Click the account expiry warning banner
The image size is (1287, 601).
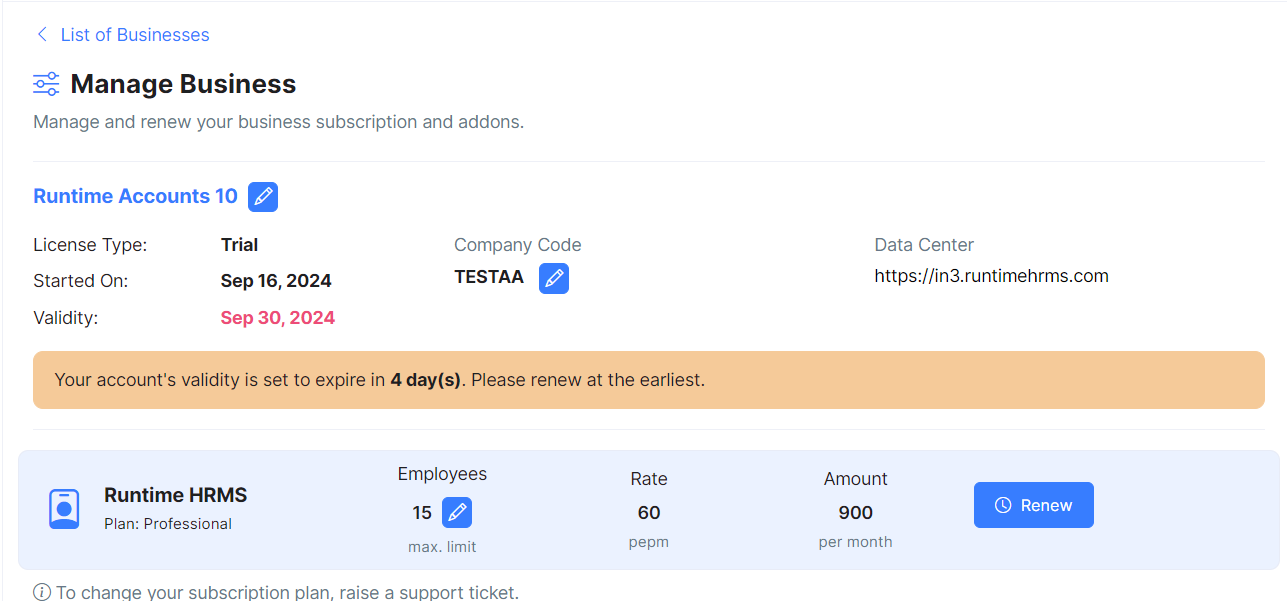click(x=648, y=380)
